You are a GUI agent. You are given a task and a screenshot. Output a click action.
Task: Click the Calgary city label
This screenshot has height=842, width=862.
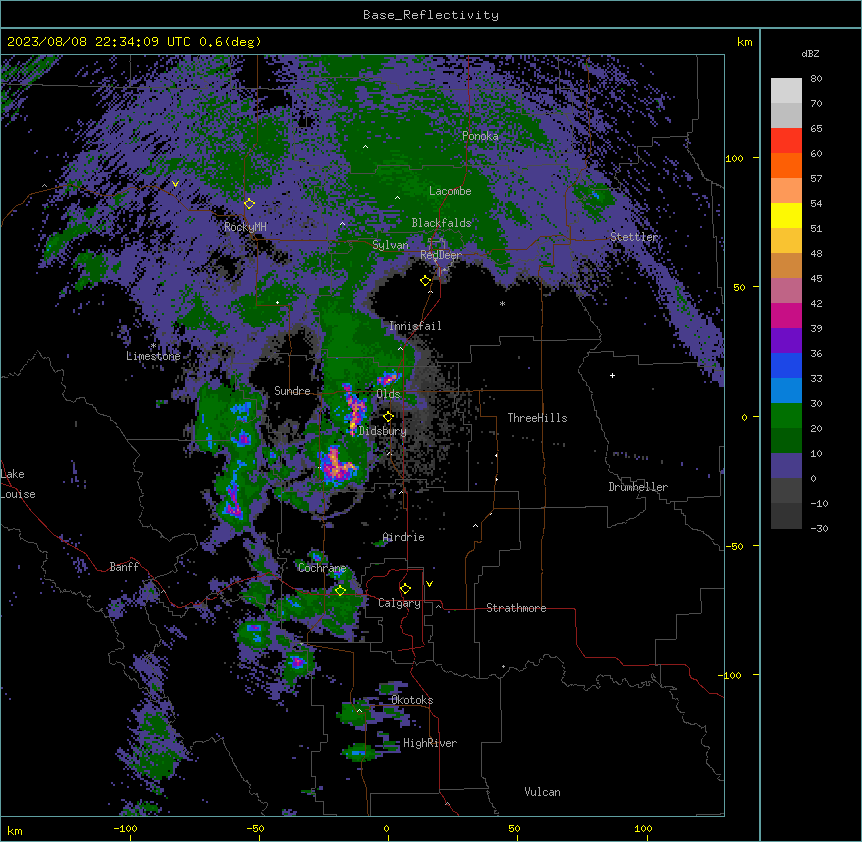pyautogui.click(x=399, y=603)
